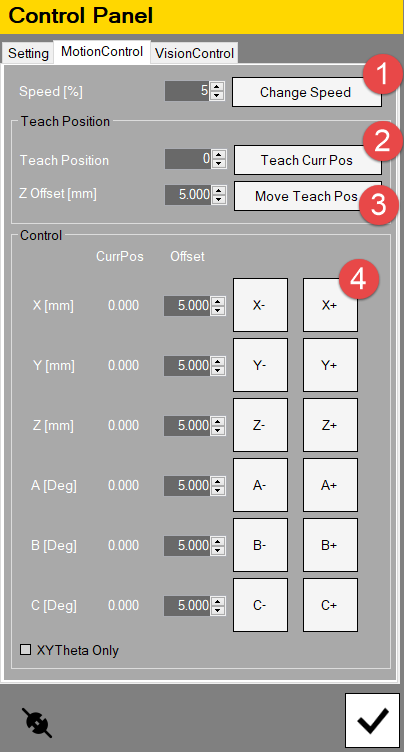Screen dimensions: 404x752
Task: Click the C+ rotation button
Action: tap(330, 605)
